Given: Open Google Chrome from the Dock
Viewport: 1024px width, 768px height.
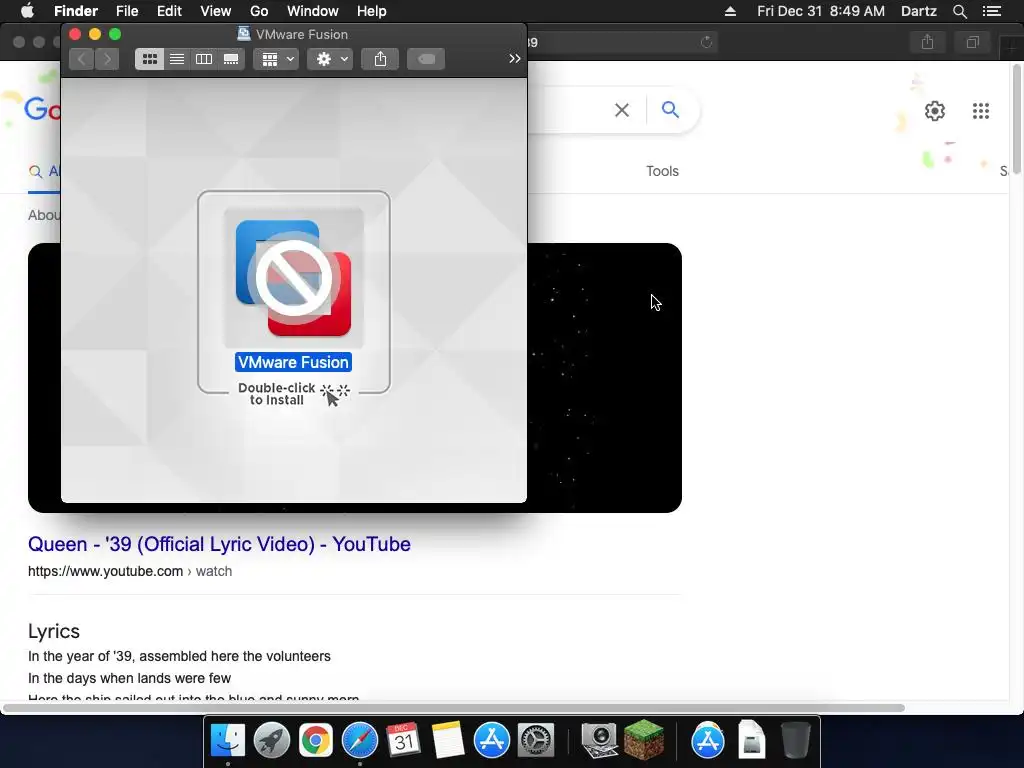Looking at the screenshot, I should (315, 741).
